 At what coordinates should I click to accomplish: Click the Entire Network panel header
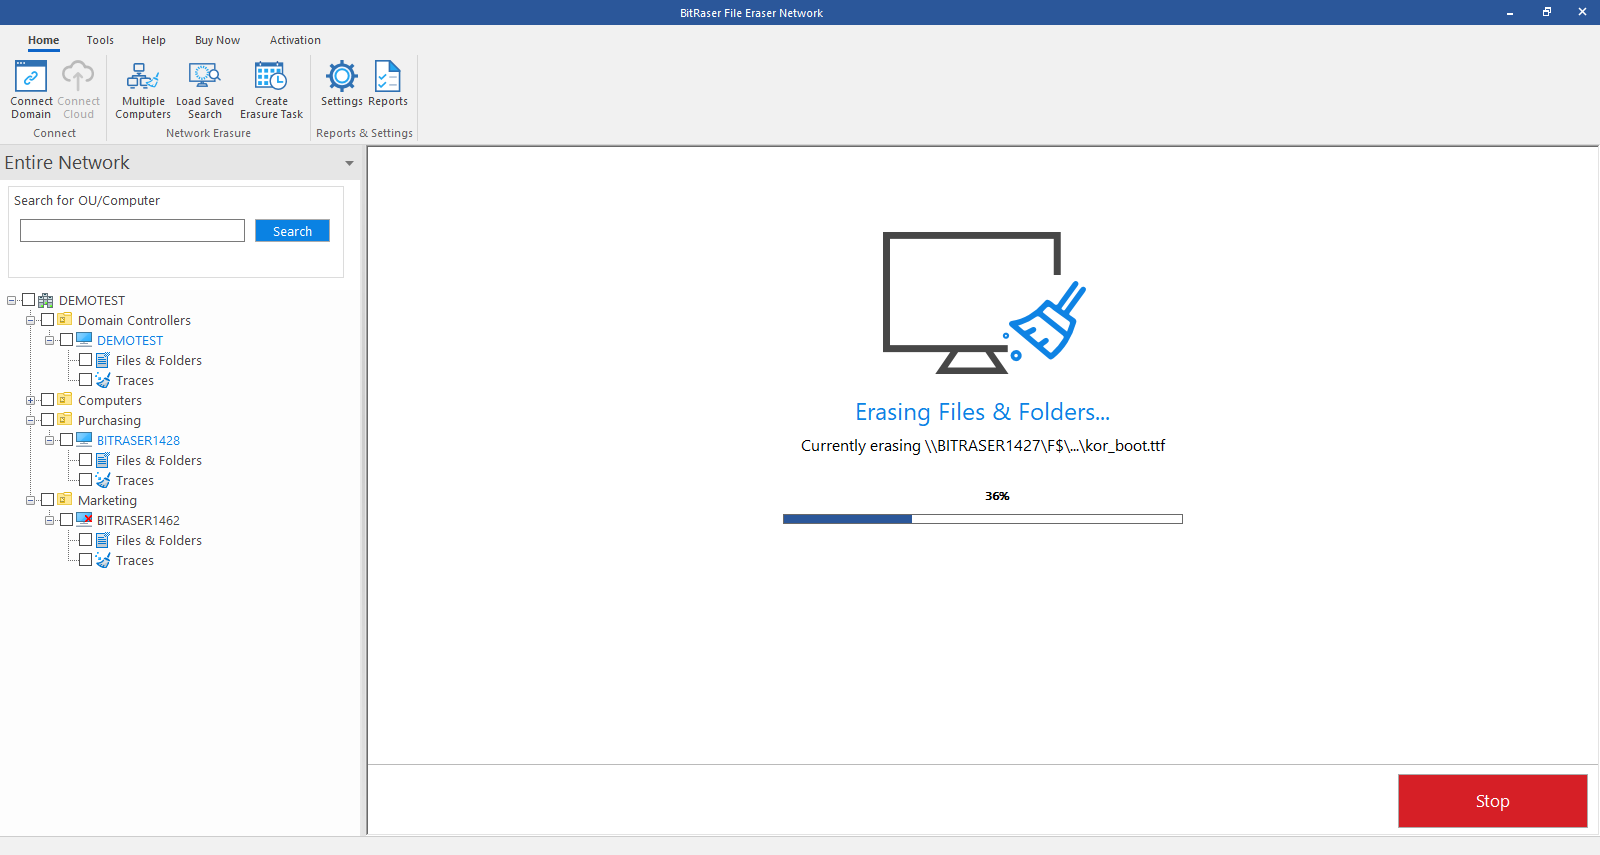tap(180, 163)
